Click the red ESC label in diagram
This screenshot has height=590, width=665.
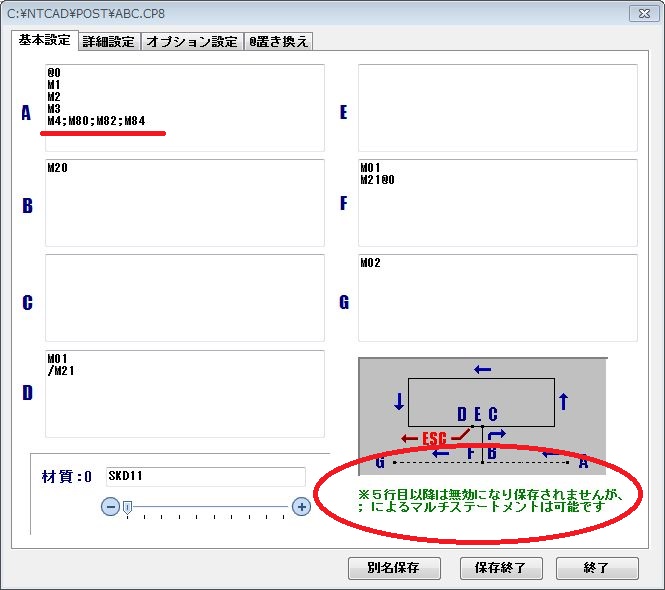tap(433, 438)
